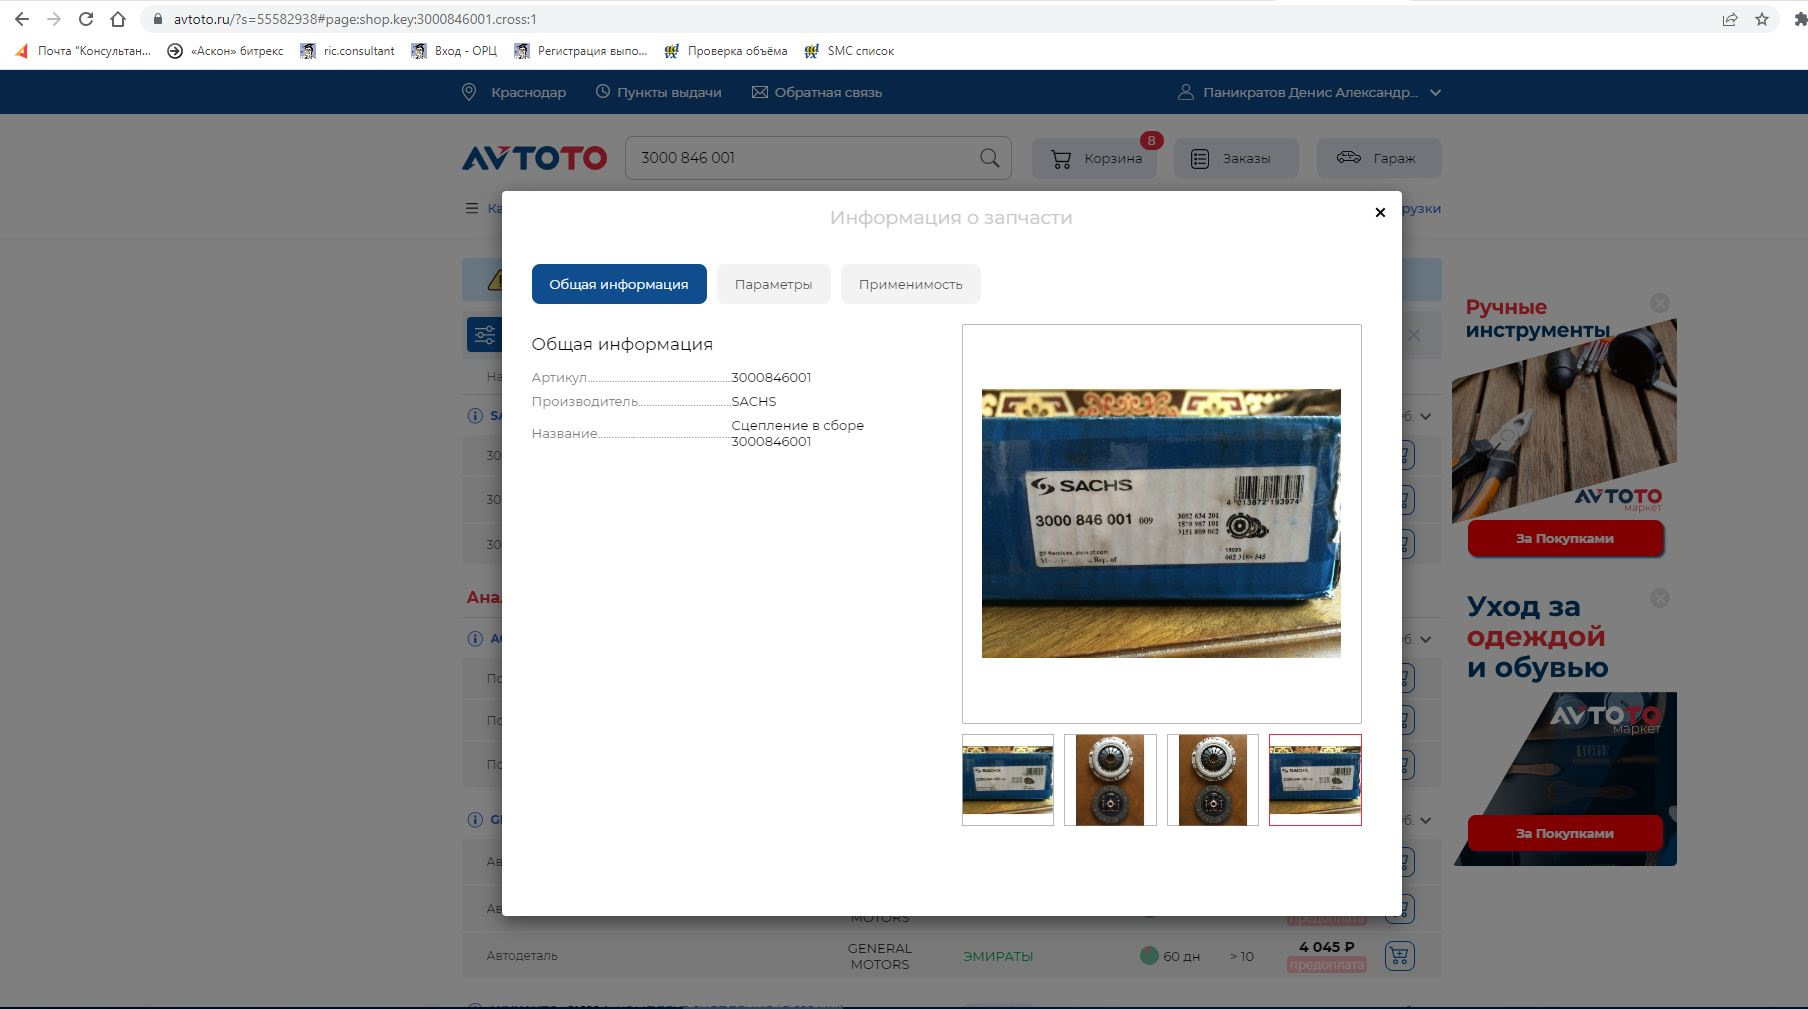Image resolution: width=1808 pixels, height=1009 pixels.
Task: Click the large SACHS product photo
Action: (1161, 523)
